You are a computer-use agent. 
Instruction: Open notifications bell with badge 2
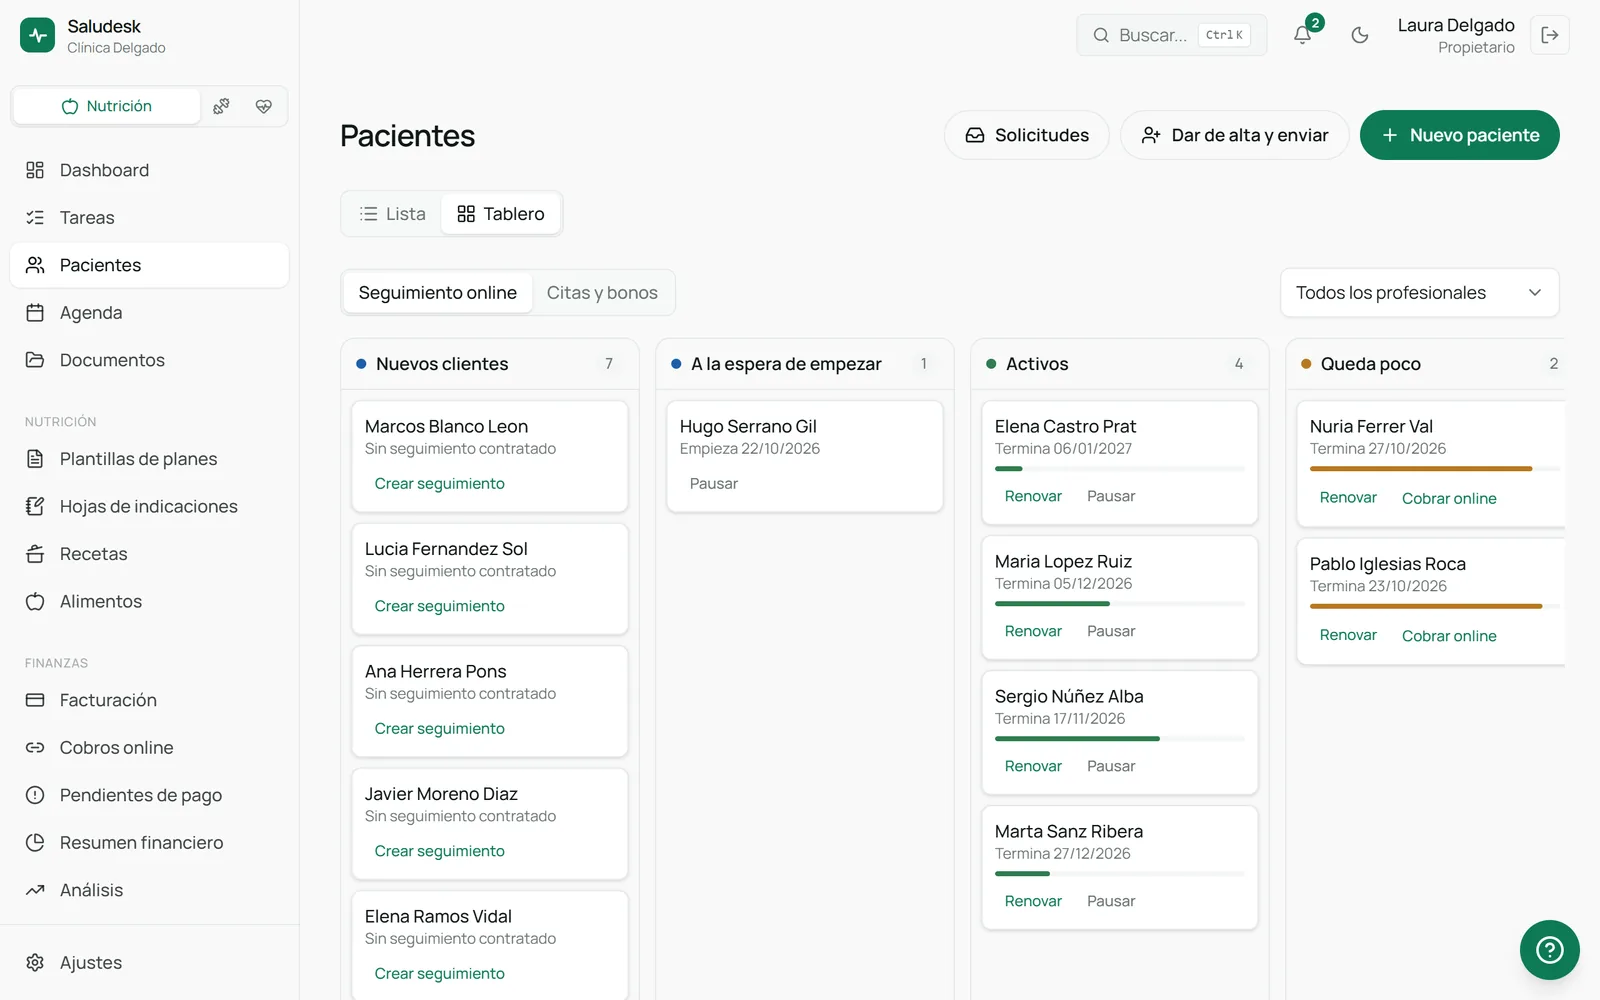coord(1303,35)
